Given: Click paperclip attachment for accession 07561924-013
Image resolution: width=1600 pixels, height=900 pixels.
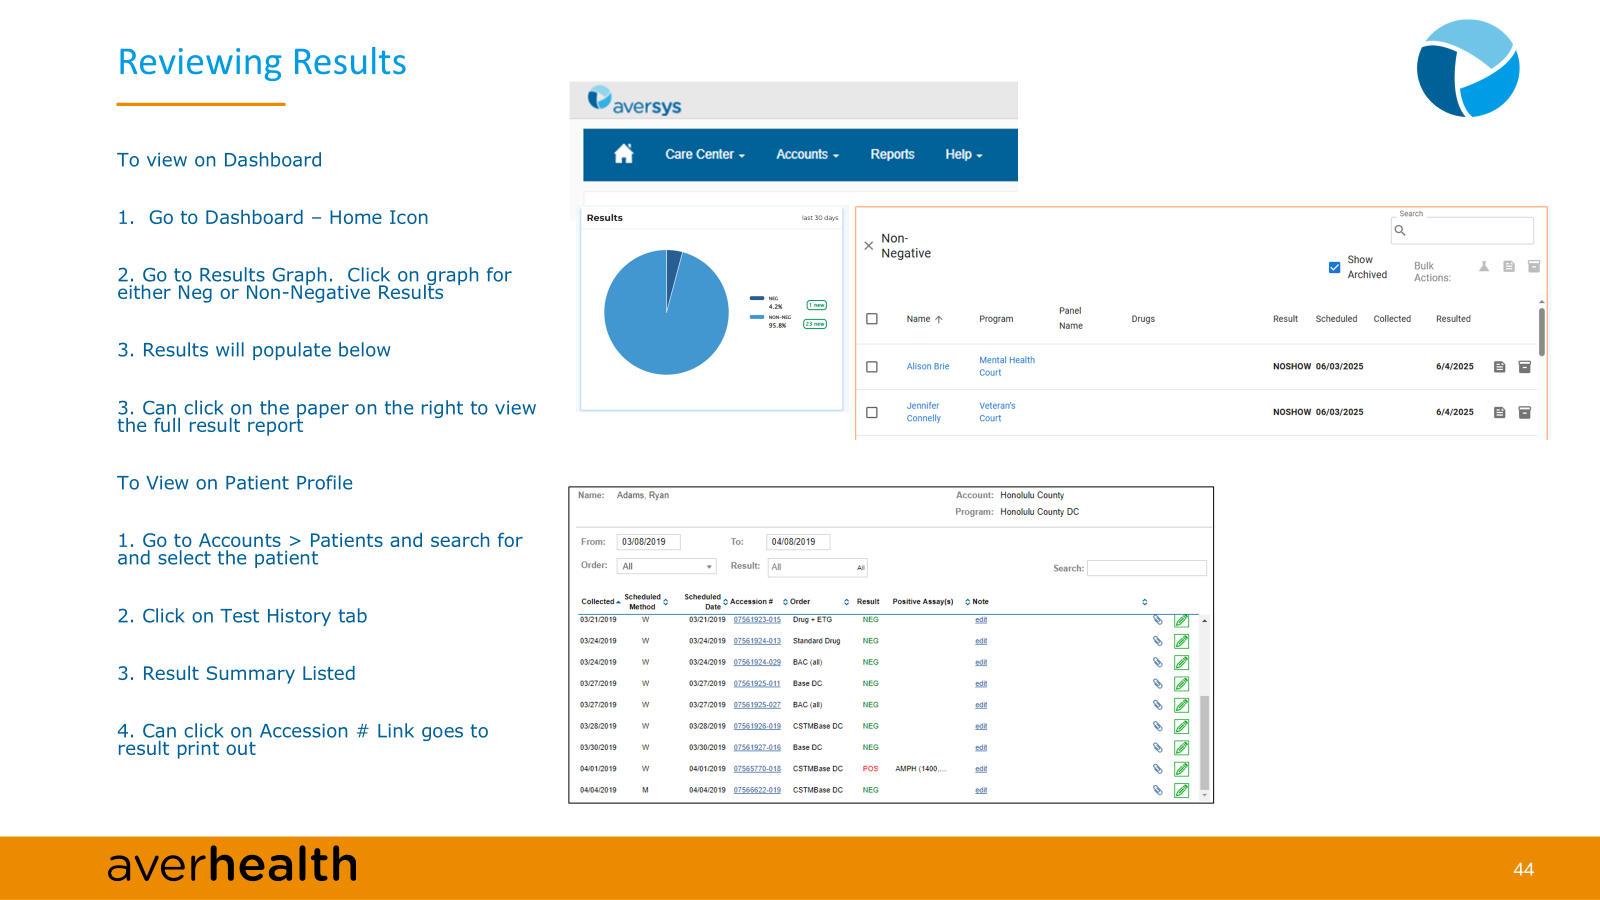Looking at the screenshot, I should tap(1158, 641).
